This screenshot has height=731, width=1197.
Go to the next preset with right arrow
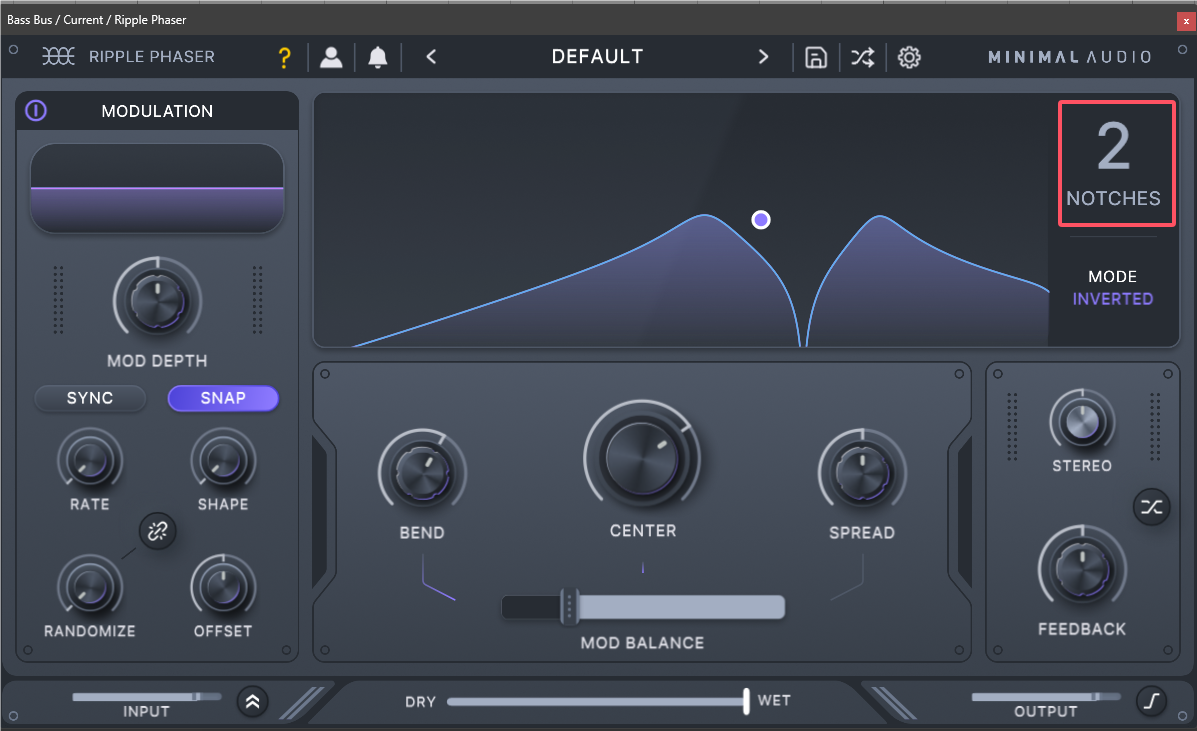coord(764,57)
